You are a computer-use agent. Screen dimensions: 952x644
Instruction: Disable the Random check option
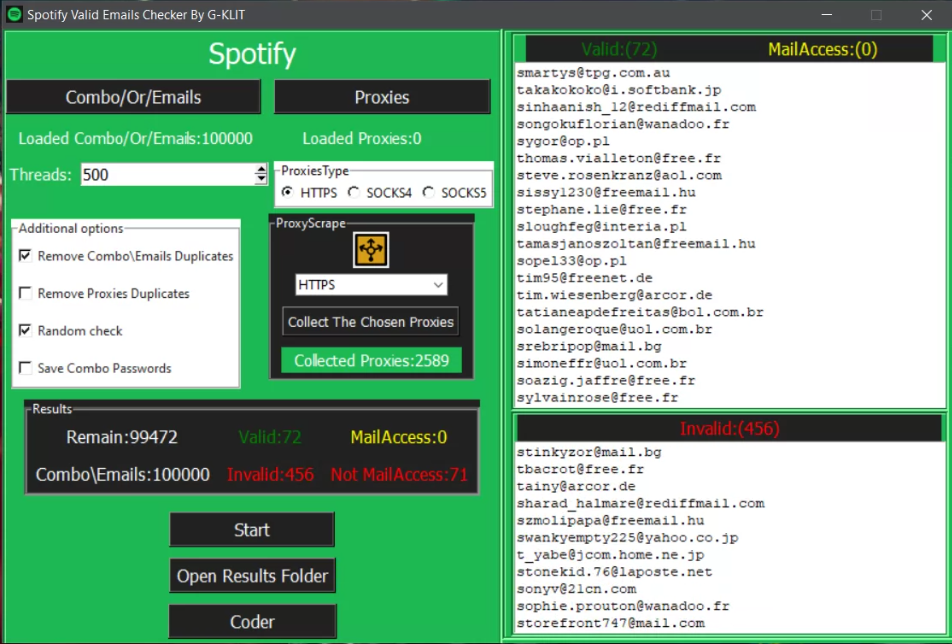pos(25,330)
